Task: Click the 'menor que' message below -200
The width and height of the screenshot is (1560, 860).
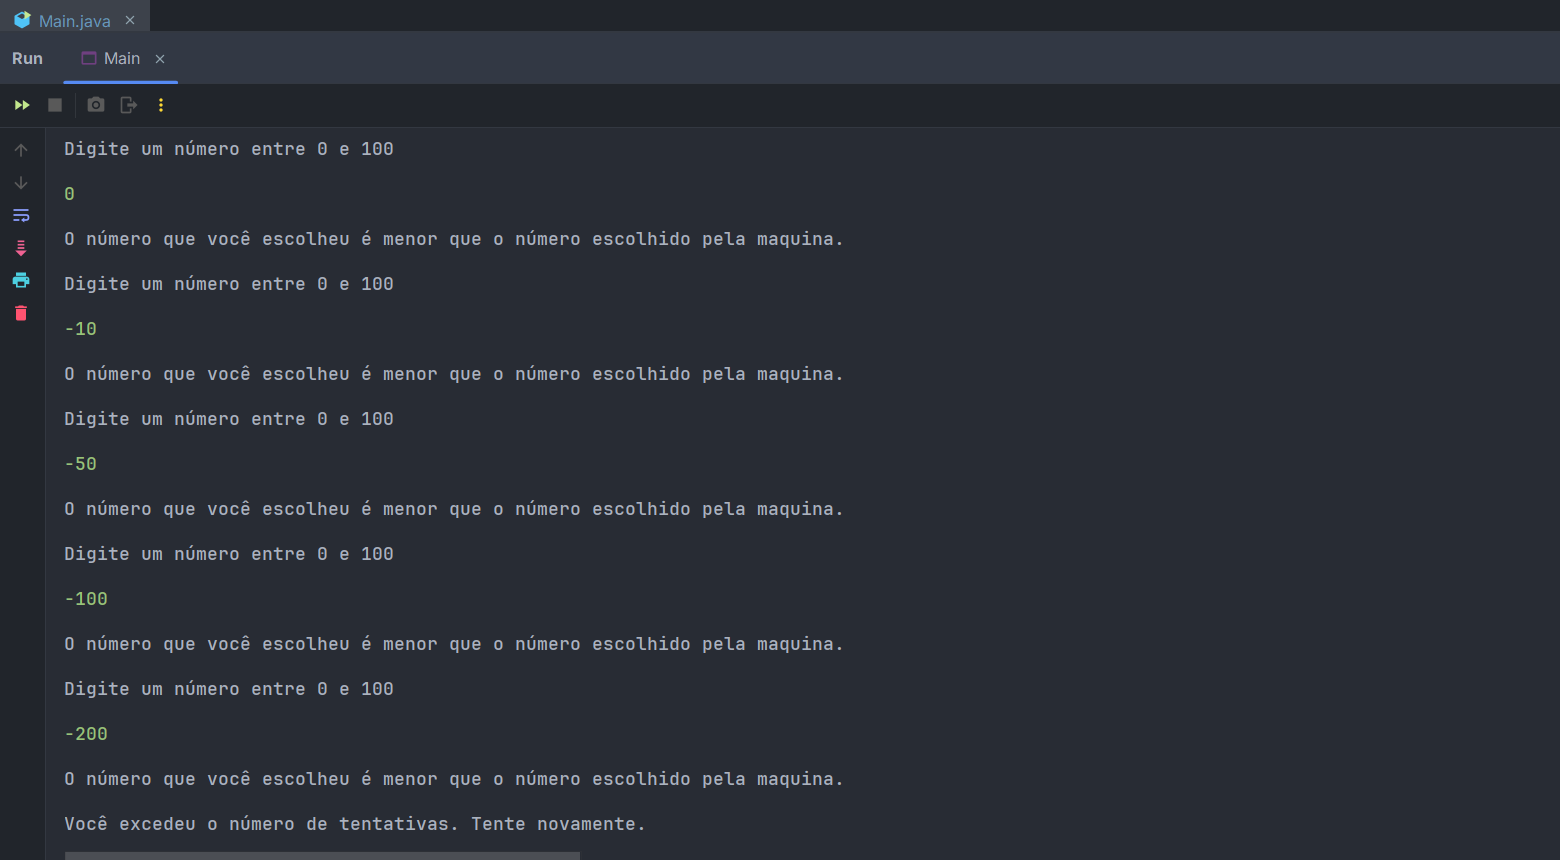Action: pyautogui.click(x=454, y=779)
